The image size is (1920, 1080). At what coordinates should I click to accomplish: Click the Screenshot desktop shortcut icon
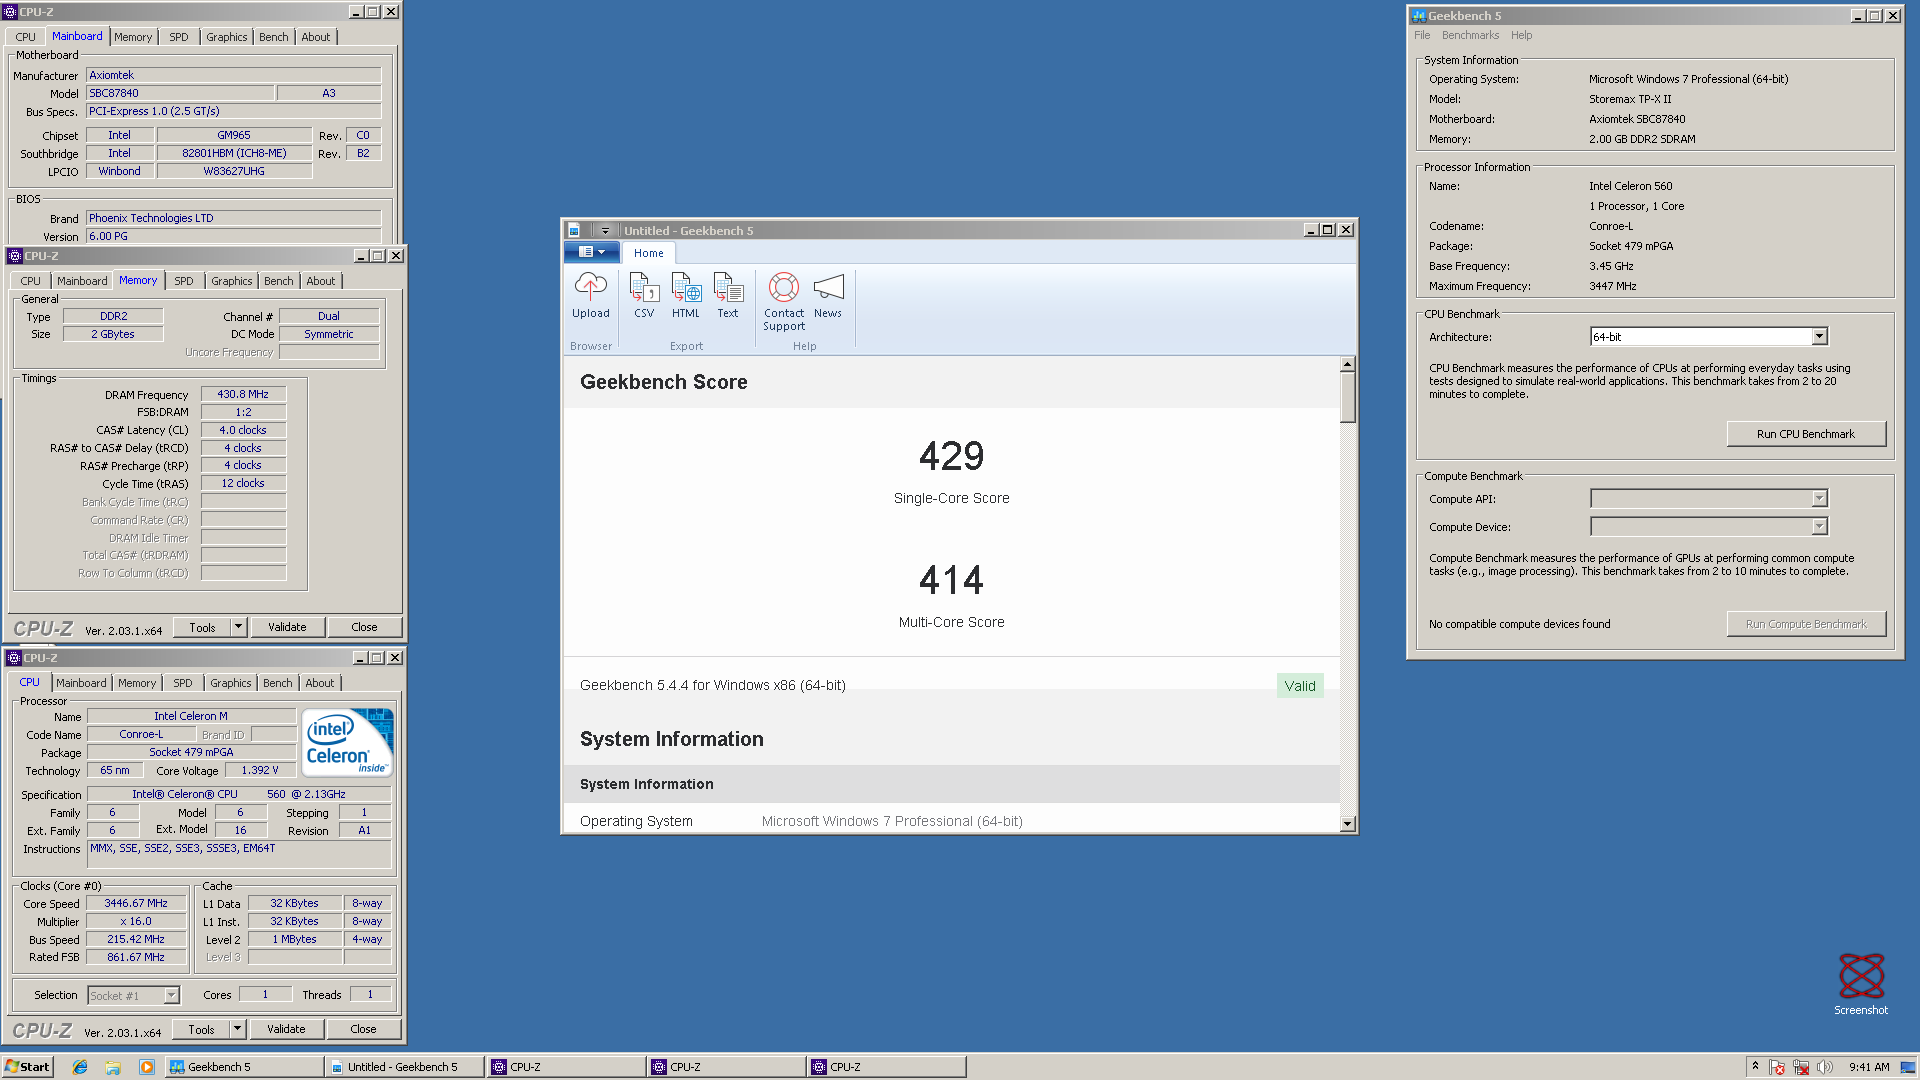pos(1861,976)
